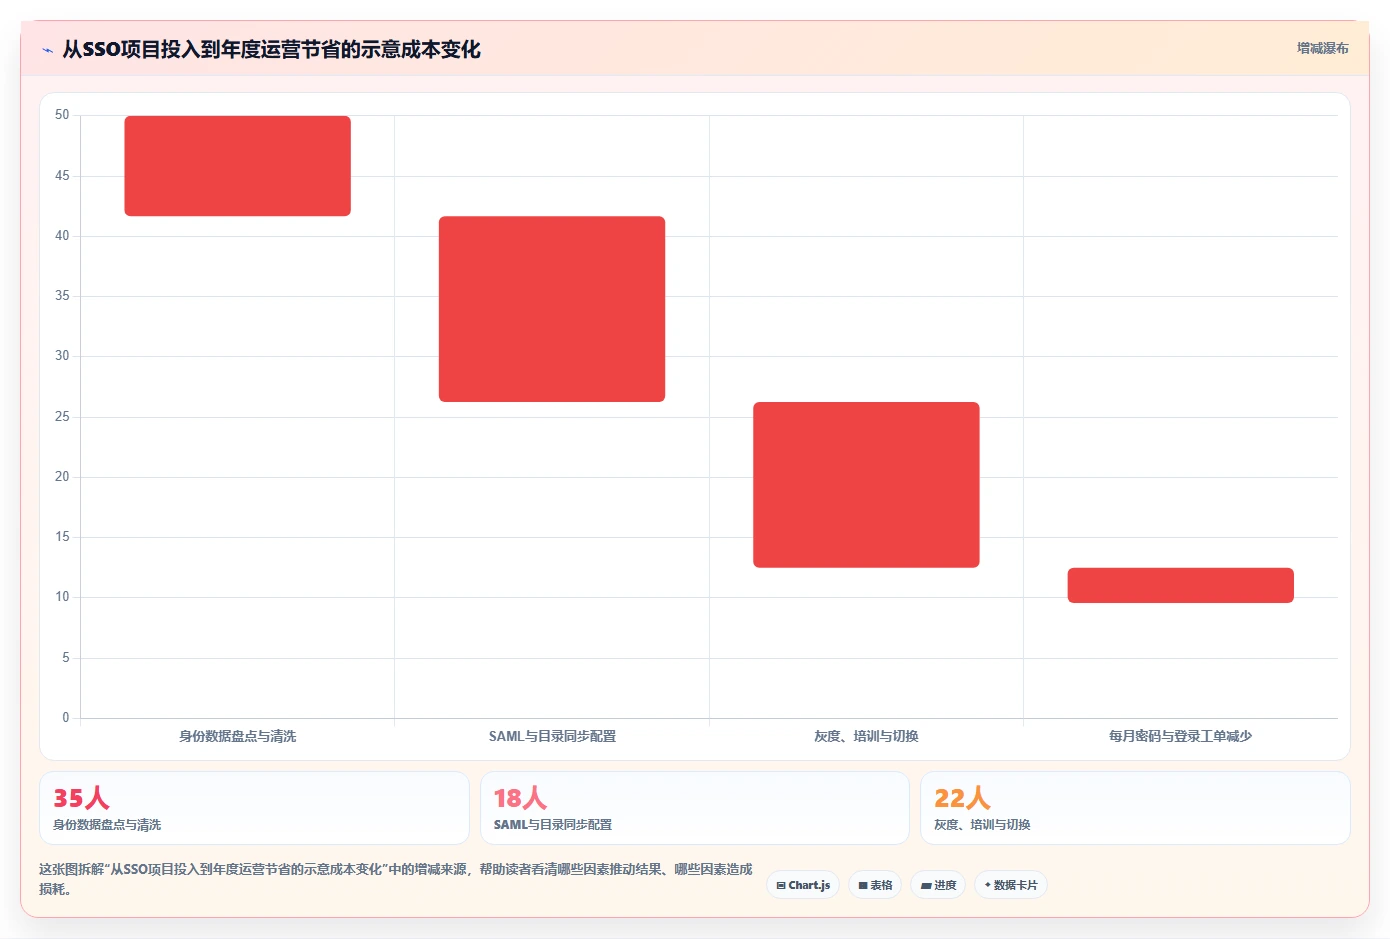Click y-axis tick label 20
Viewport: 1390px width, 939px height.
click(x=62, y=477)
